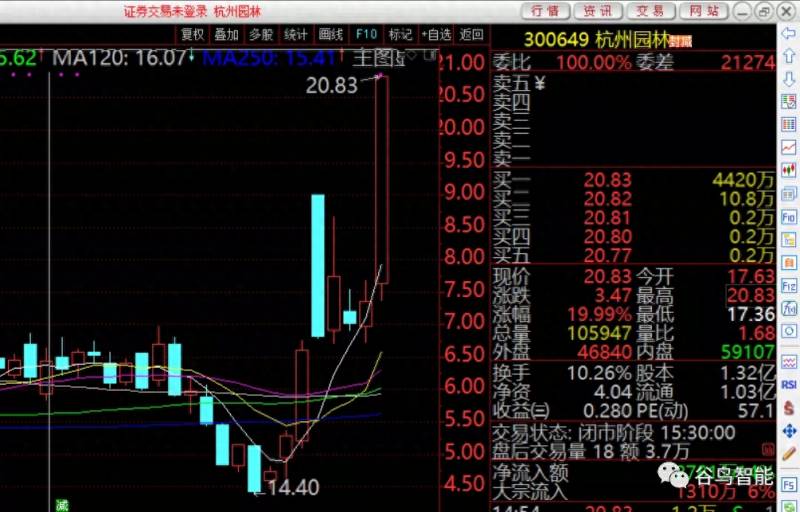Switch to the intraday line chart icon
The height and width of the screenshot is (512, 800).
[x=789, y=148]
